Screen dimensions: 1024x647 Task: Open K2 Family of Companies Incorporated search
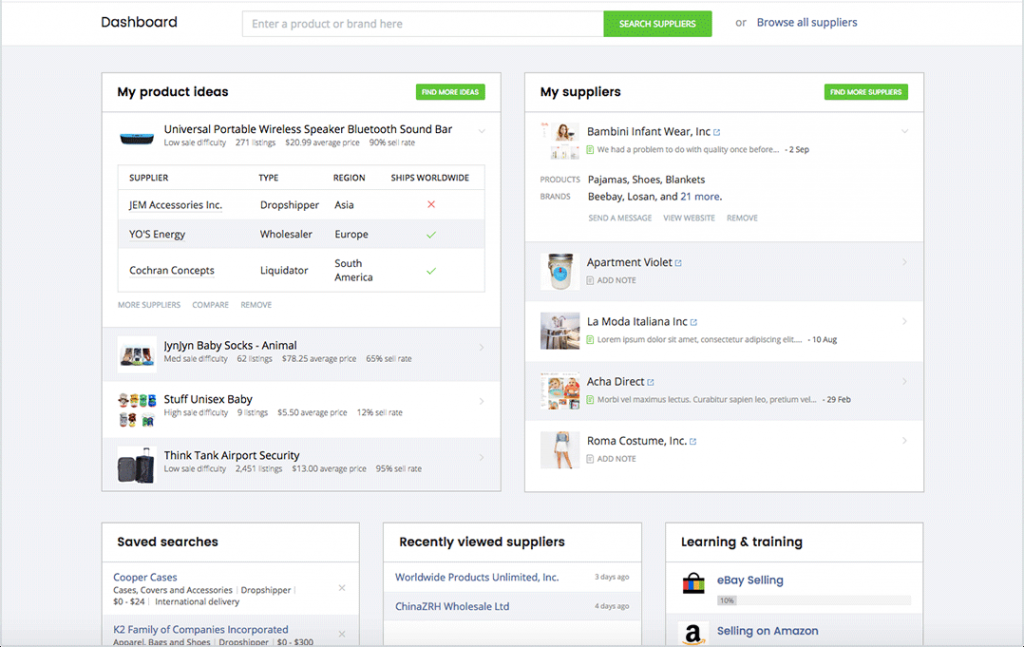(x=200, y=629)
